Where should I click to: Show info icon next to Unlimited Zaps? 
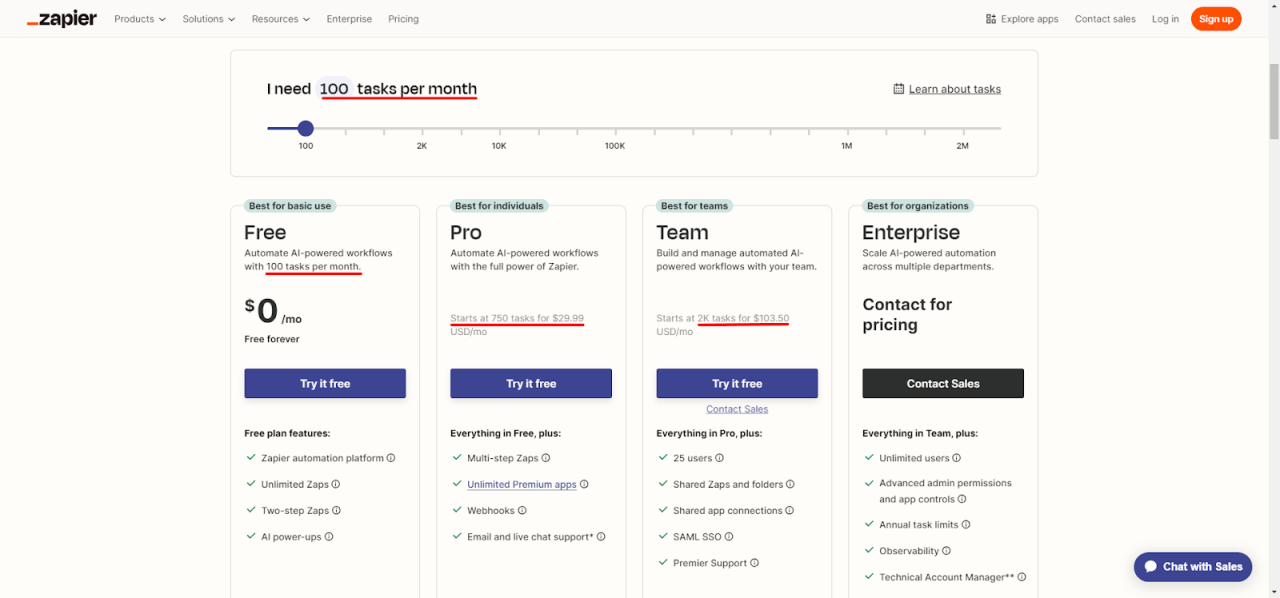336,484
